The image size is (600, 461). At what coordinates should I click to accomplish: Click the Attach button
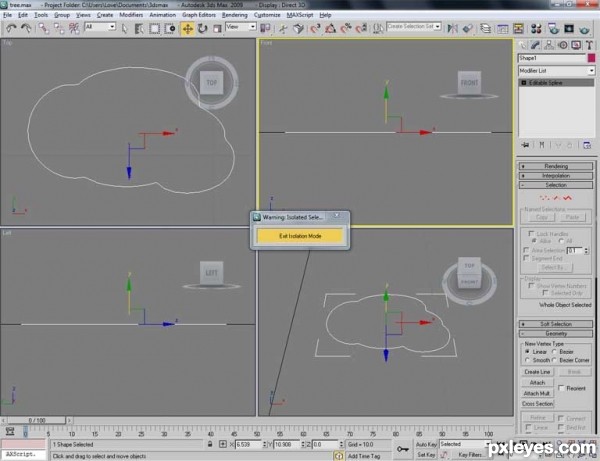pyautogui.click(x=537, y=383)
